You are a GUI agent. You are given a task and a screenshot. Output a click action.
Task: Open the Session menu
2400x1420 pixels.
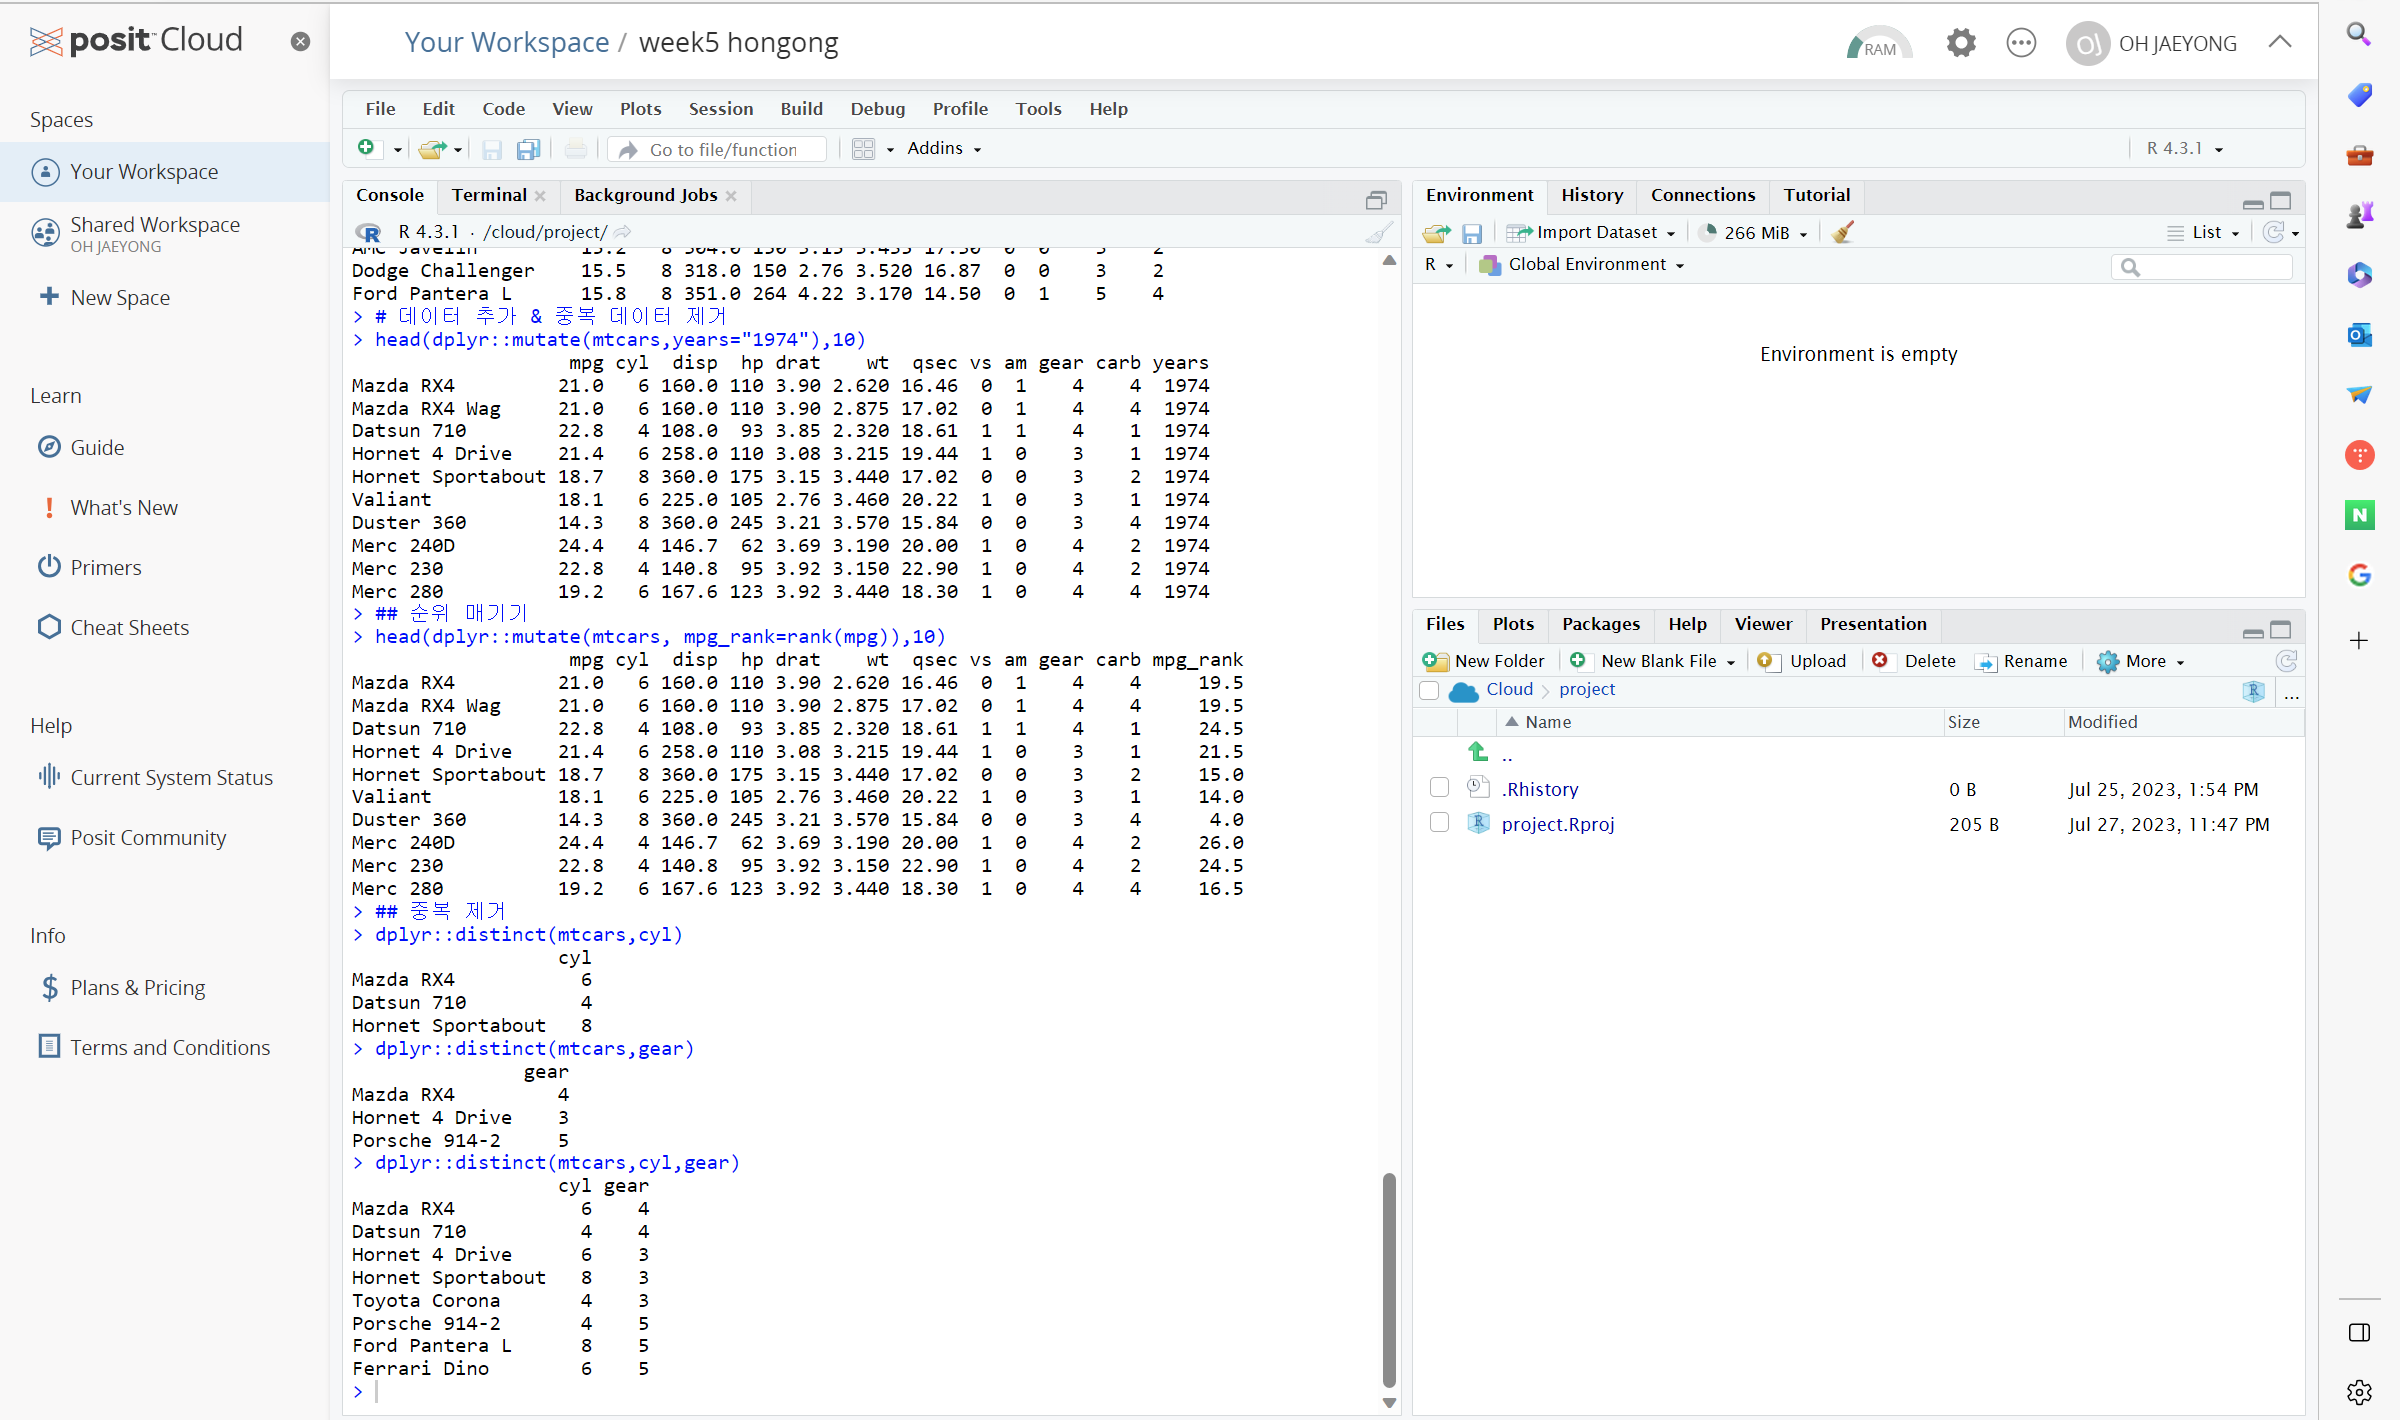[720, 109]
